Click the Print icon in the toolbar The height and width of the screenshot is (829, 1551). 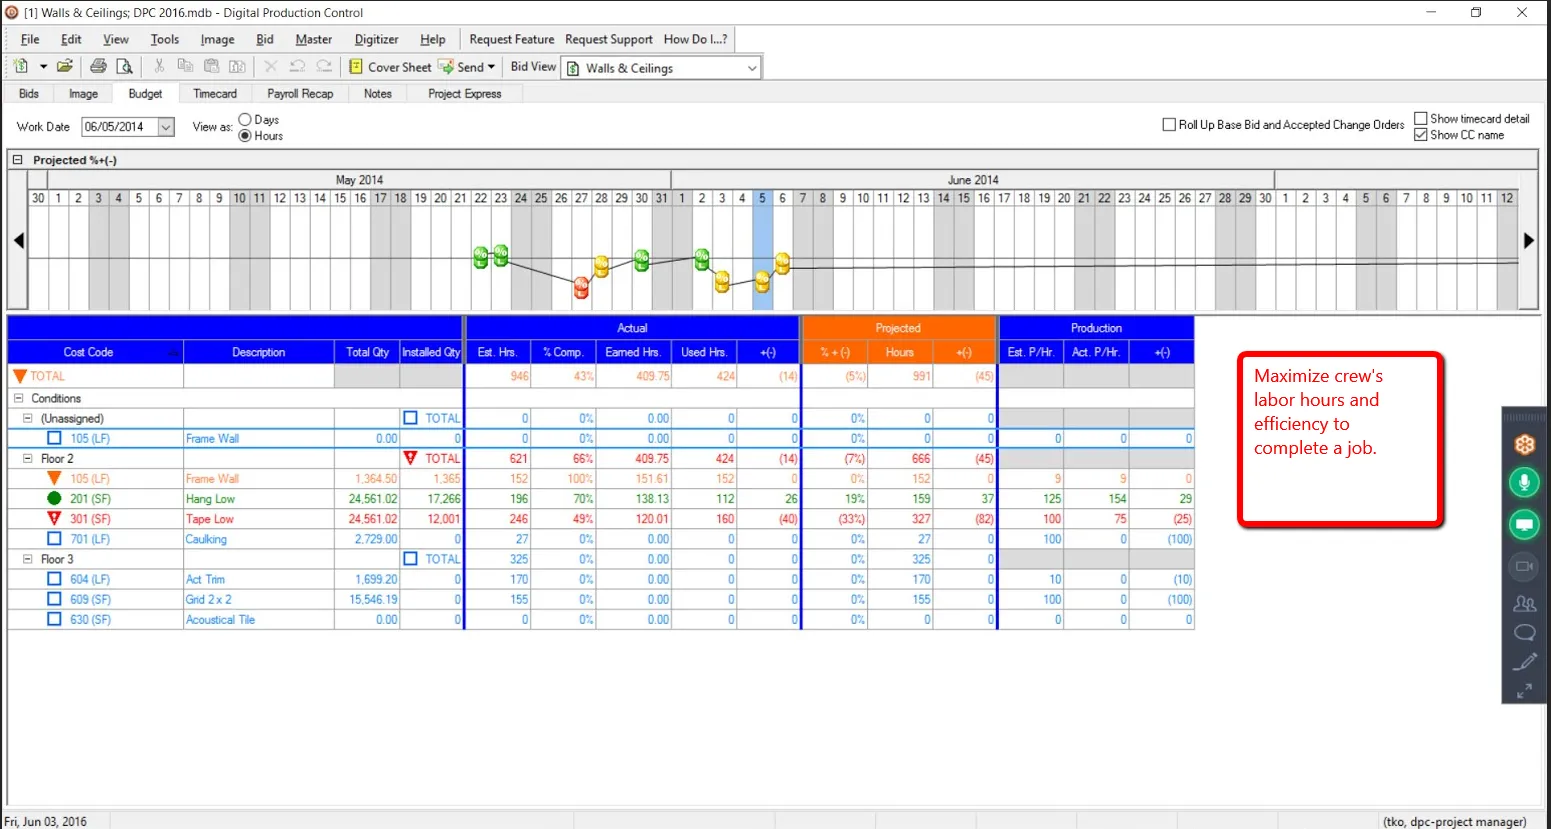coord(98,66)
